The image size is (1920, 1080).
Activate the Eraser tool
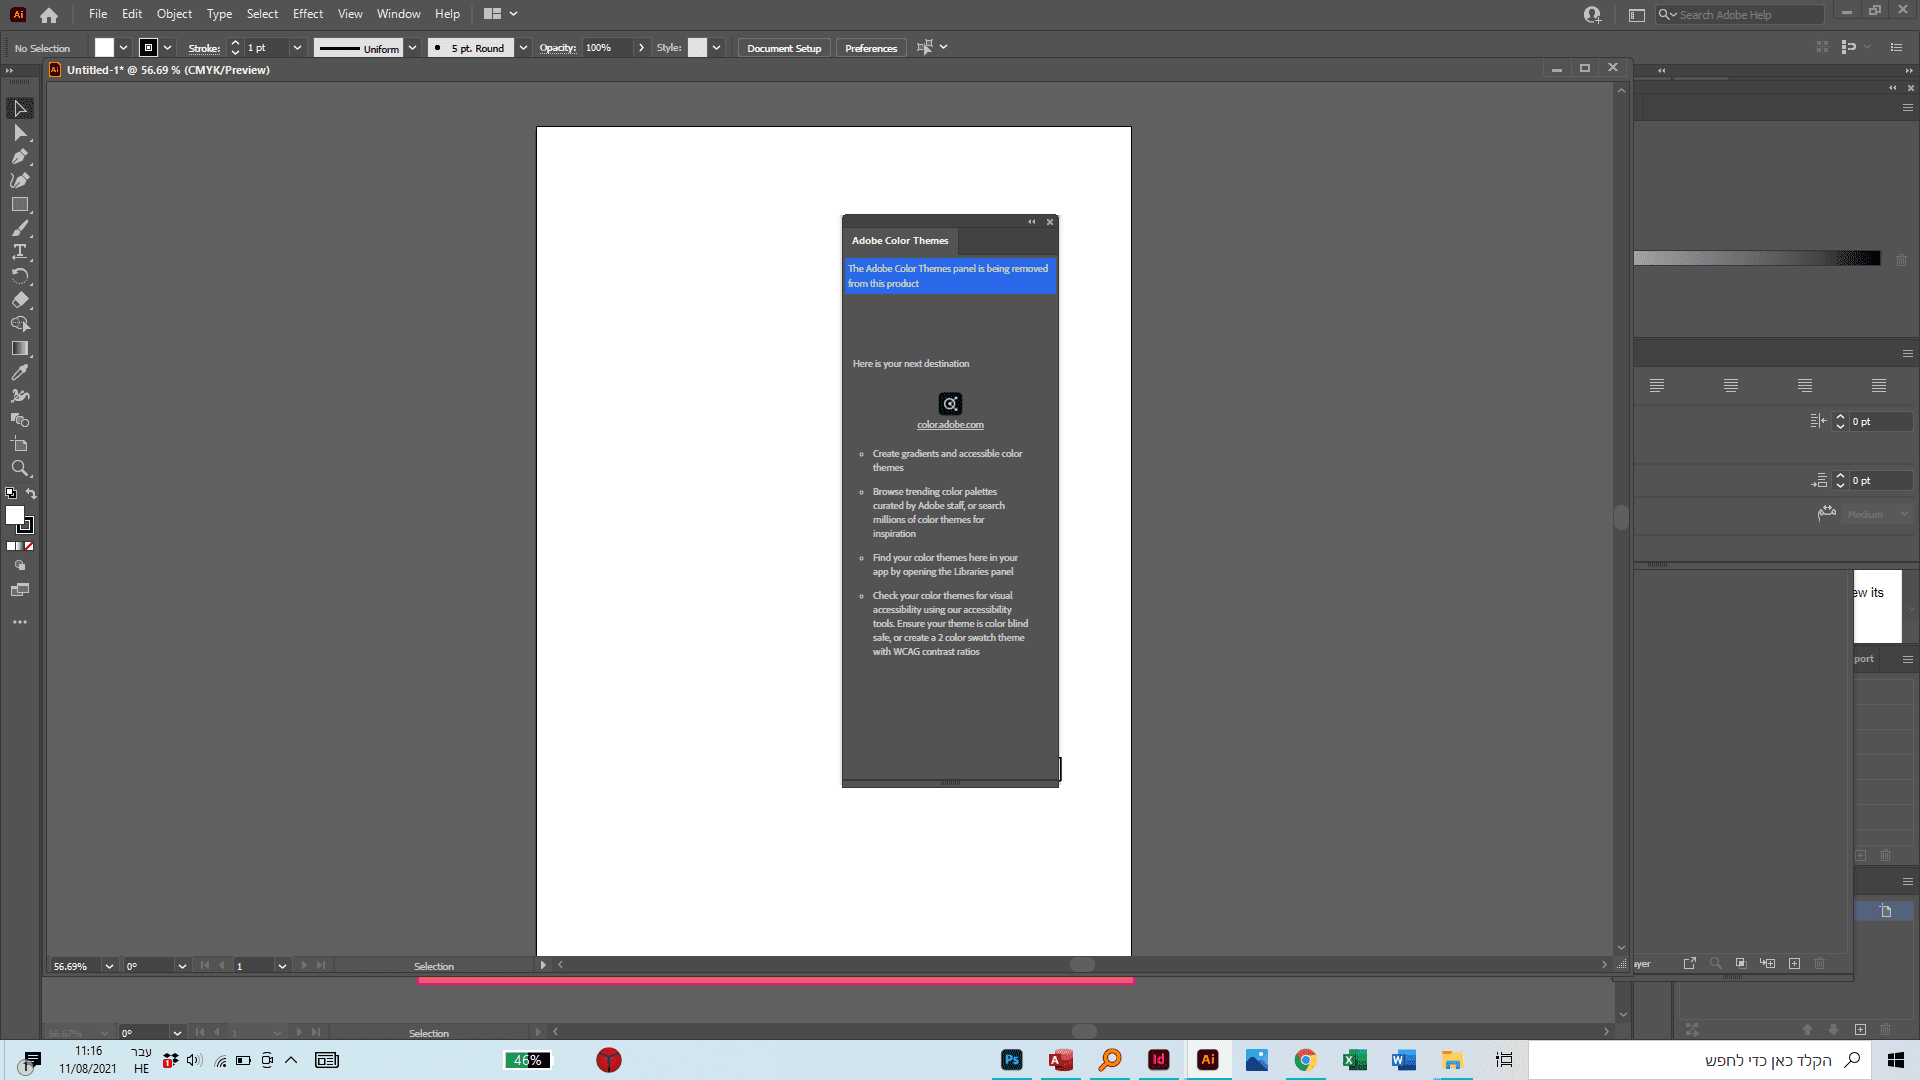point(19,300)
